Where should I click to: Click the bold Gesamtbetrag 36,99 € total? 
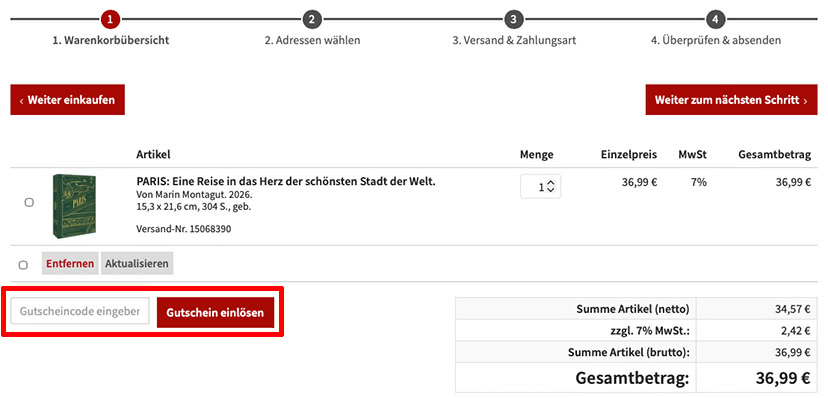[x=783, y=378]
